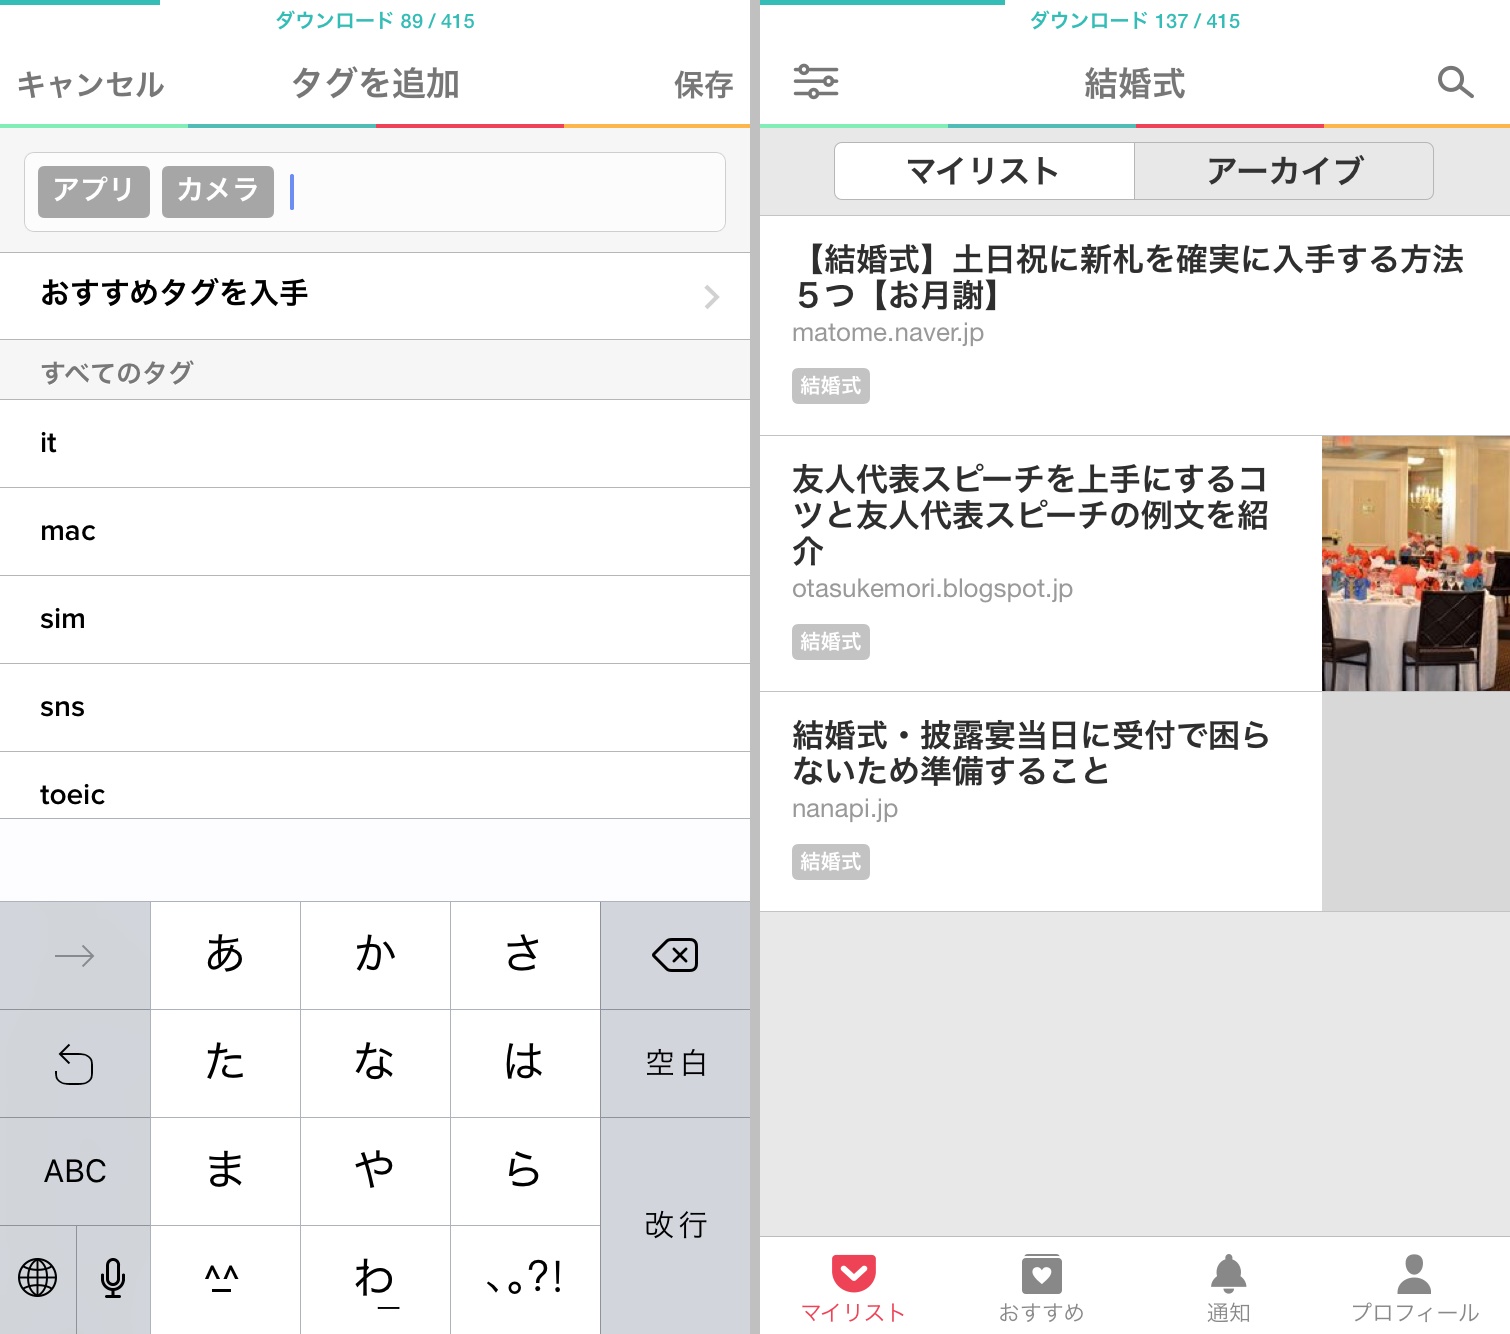Tap the ら keyboard key
Viewport: 1510px width, 1334px height.
click(525, 1171)
